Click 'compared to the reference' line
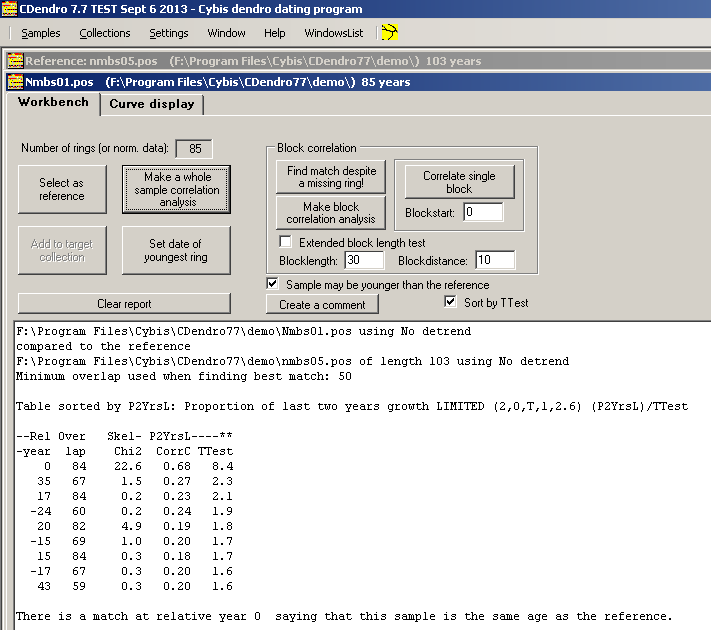Image resolution: width=711 pixels, height=630 pixels. (x=103, y=346)
